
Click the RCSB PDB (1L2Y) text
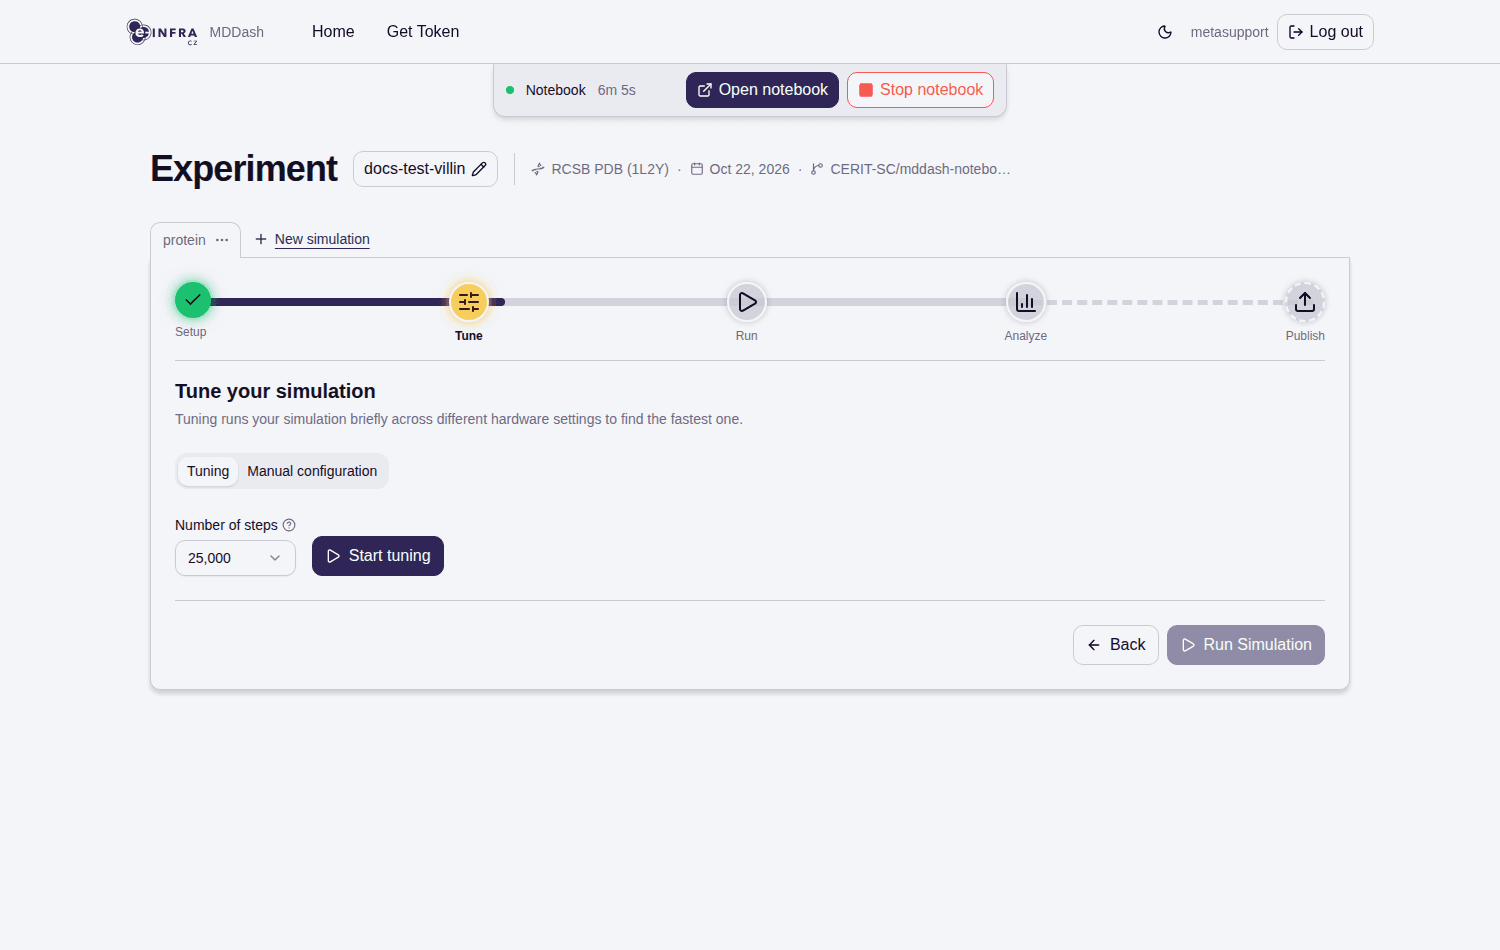pos(610,169)
